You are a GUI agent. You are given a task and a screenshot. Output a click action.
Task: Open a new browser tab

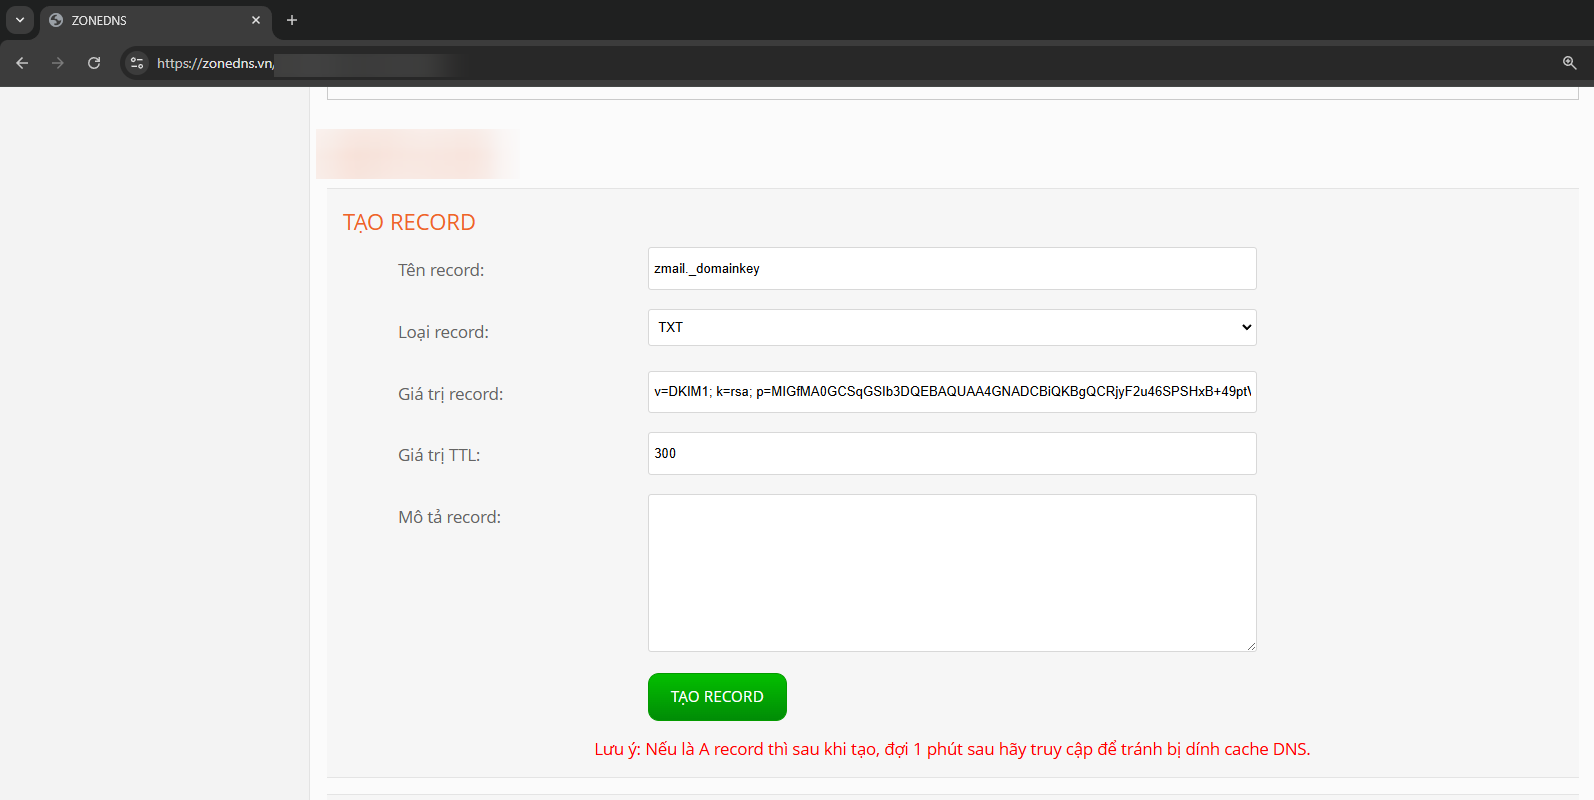(x=292, y=20)
